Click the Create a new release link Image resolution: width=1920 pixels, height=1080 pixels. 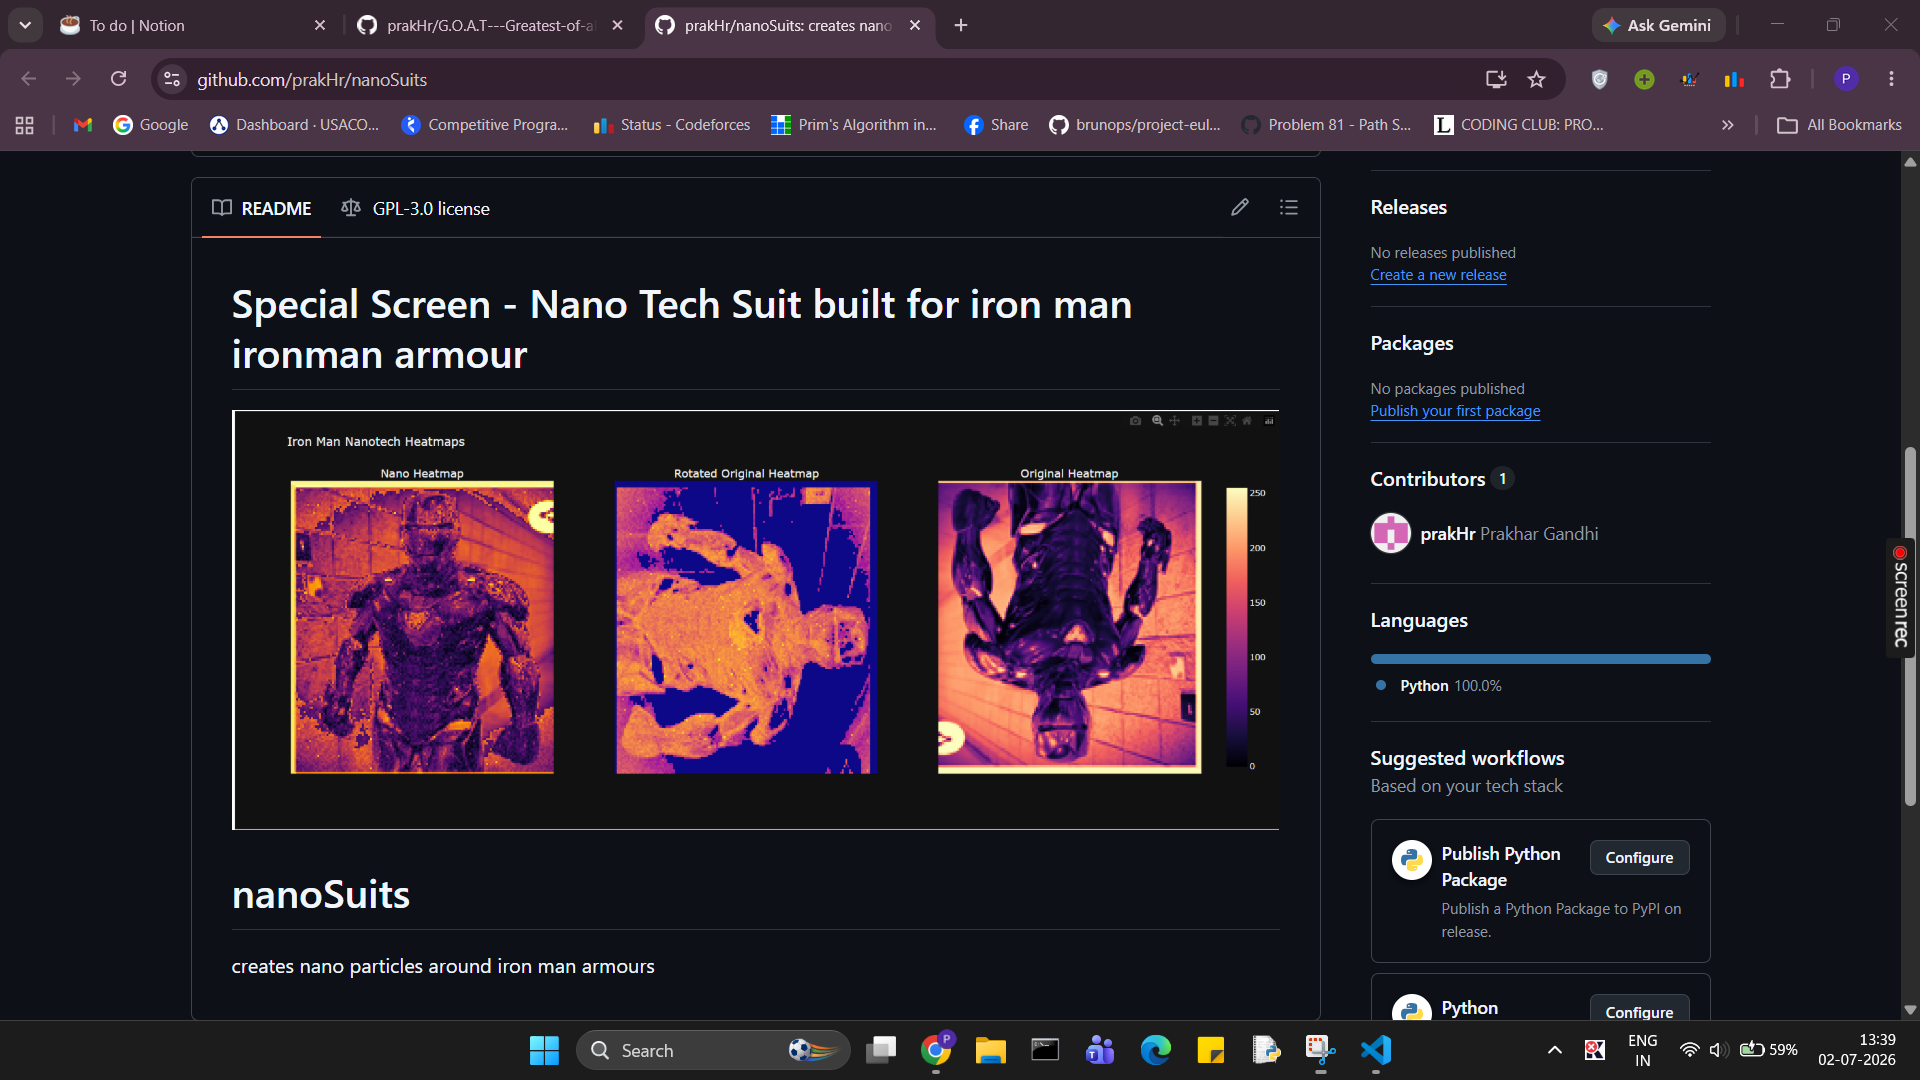pos(1438,275)
